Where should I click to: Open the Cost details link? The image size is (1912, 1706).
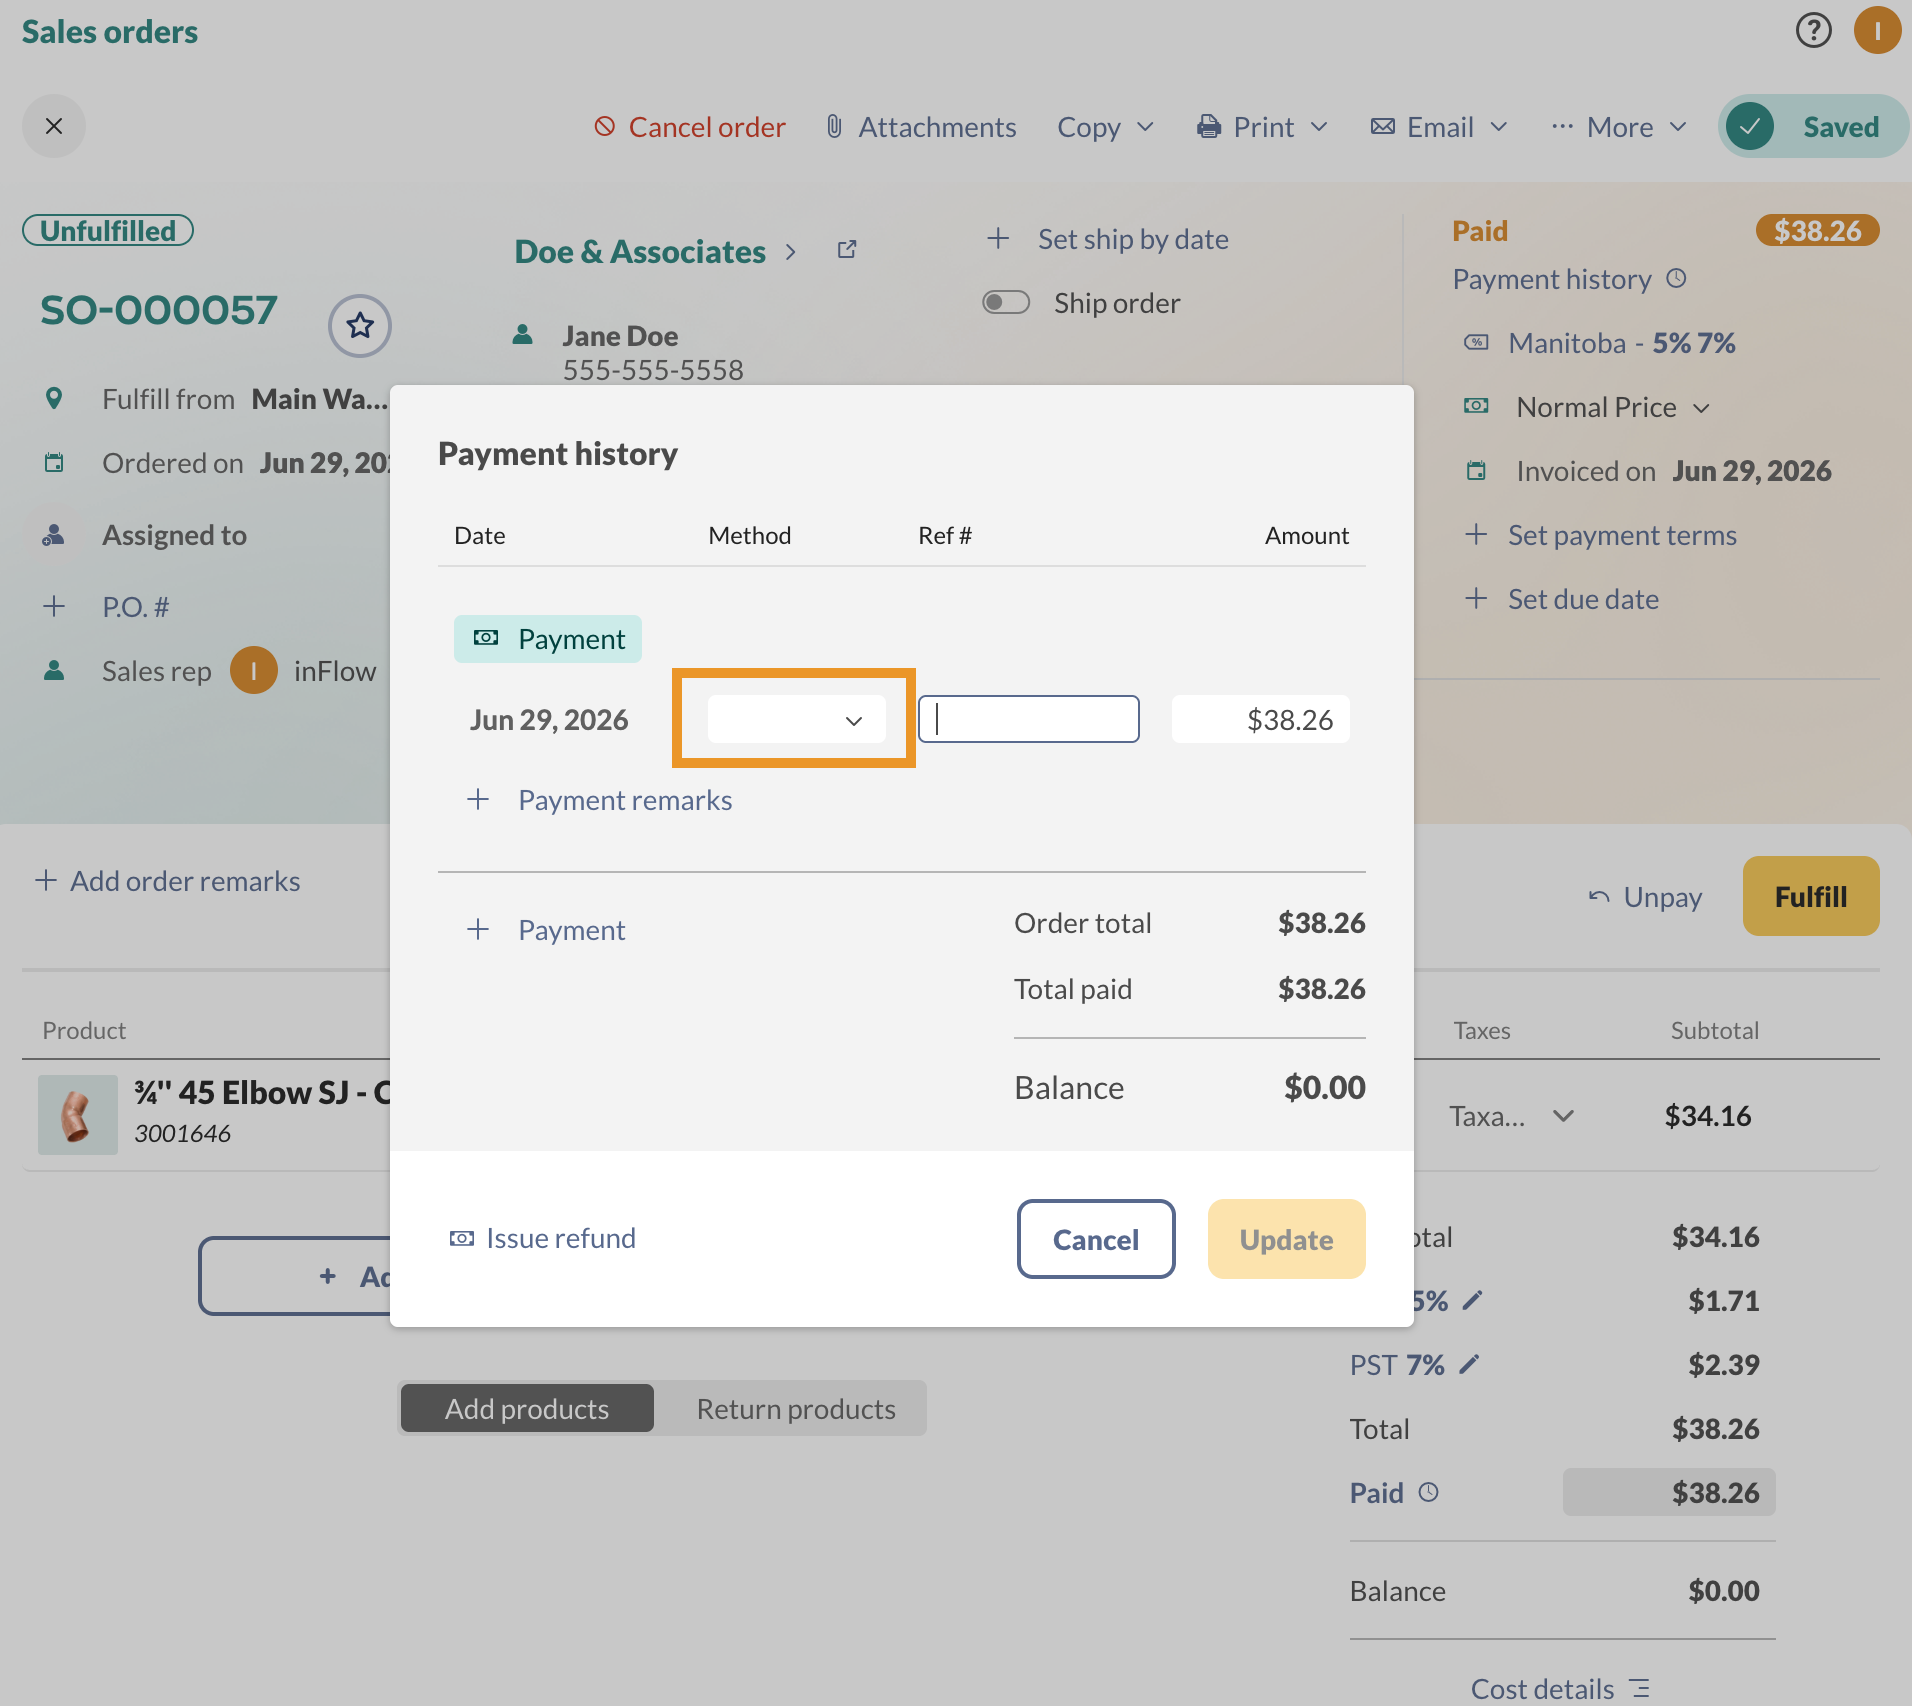(x=1542, y=1688)
